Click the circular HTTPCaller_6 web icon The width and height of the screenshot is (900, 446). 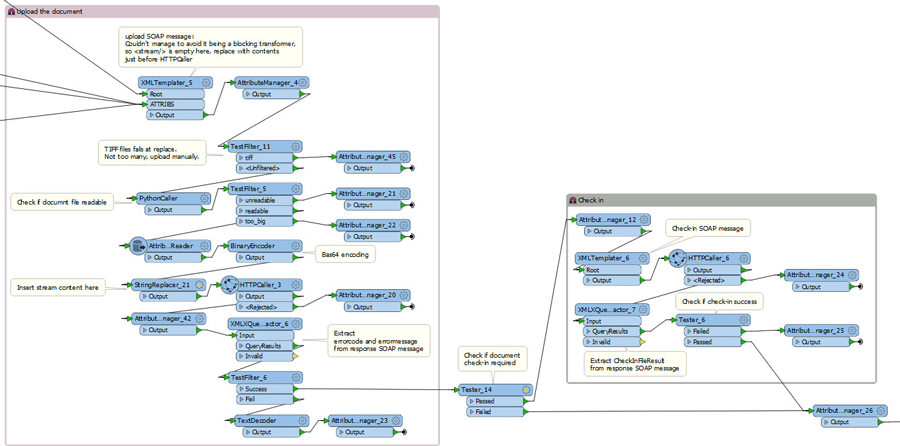click(x=678, y=259)
